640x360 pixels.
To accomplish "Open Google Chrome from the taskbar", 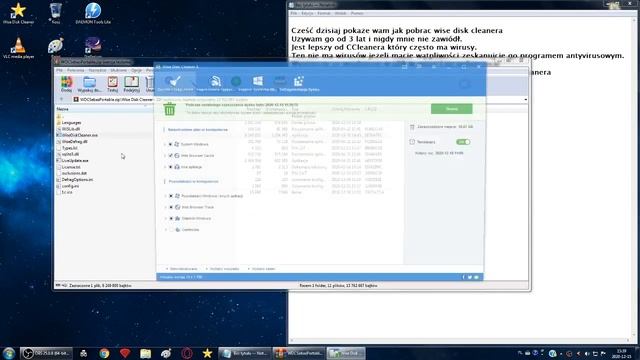I will [x=104, y=353].
